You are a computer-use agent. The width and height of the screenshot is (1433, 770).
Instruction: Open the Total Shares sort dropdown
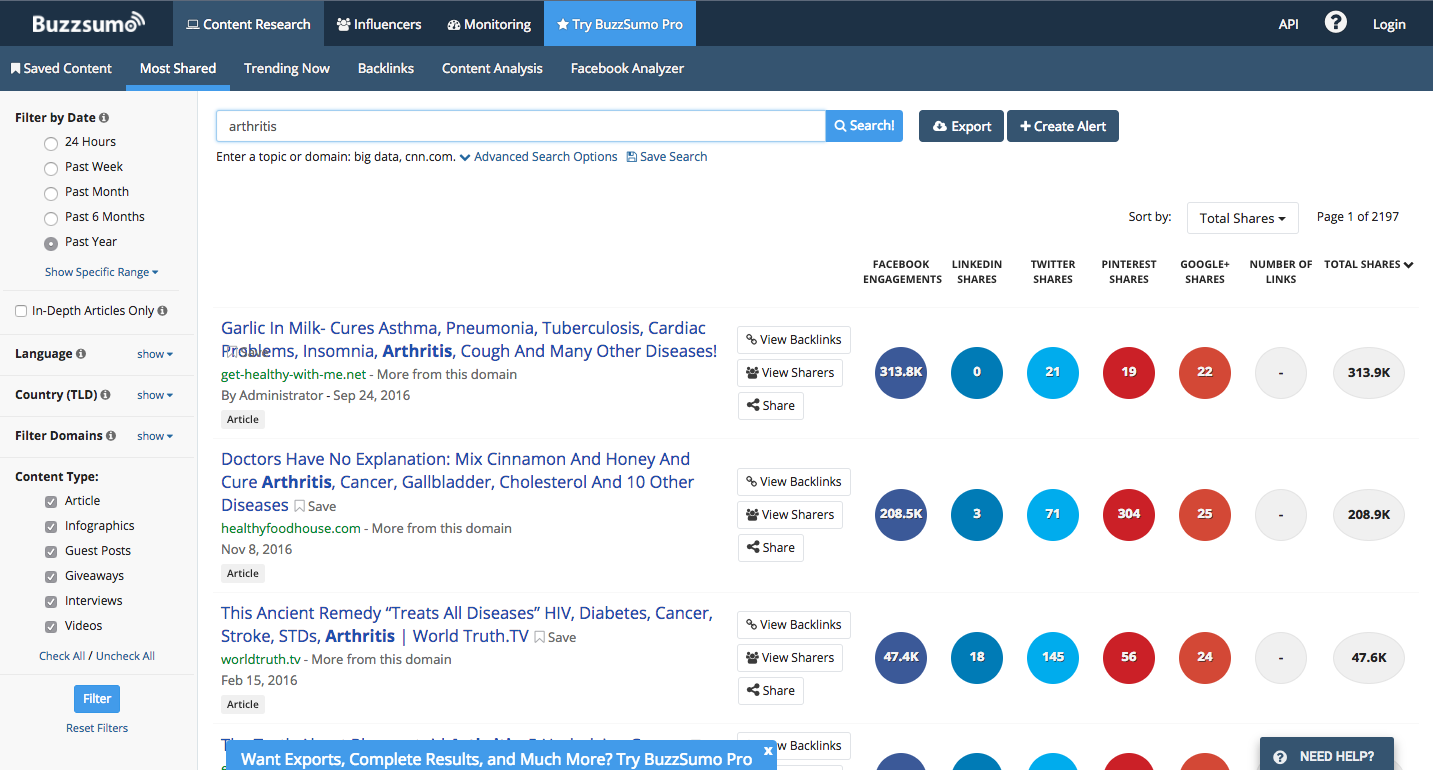pos(1242,218)
